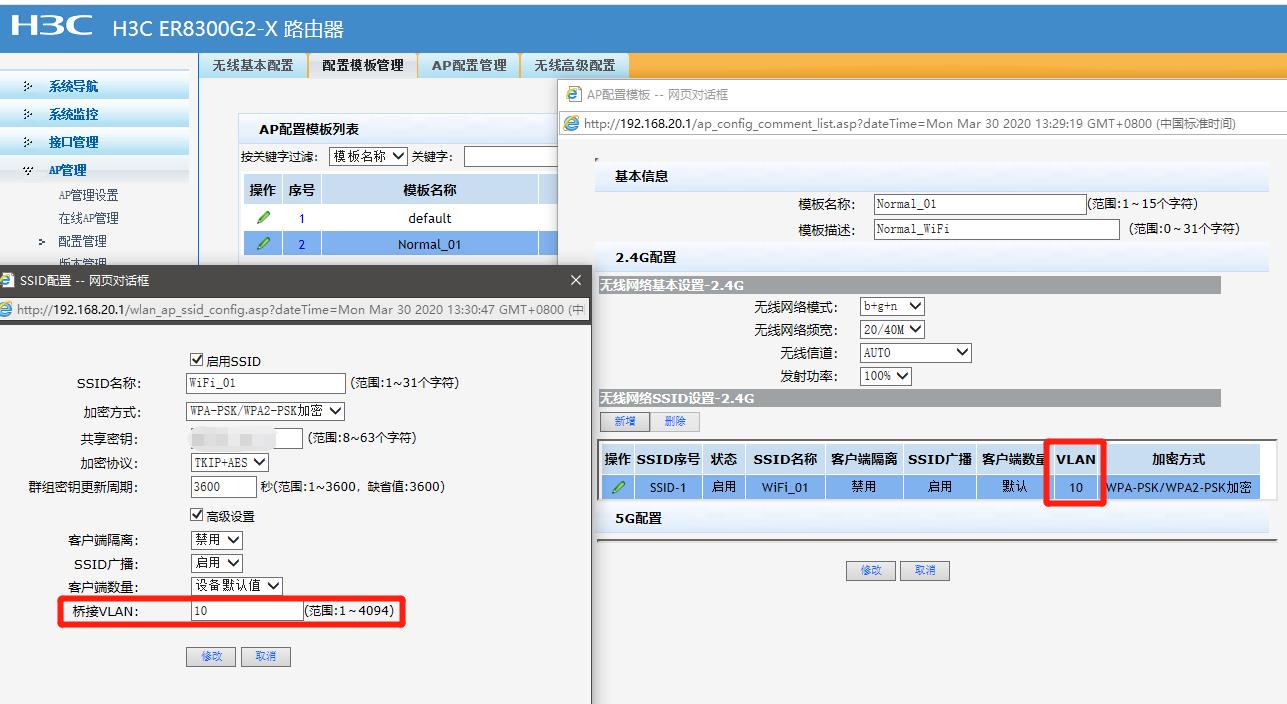Expand the 接口管理 sidebar menu

tap(73, 142)
